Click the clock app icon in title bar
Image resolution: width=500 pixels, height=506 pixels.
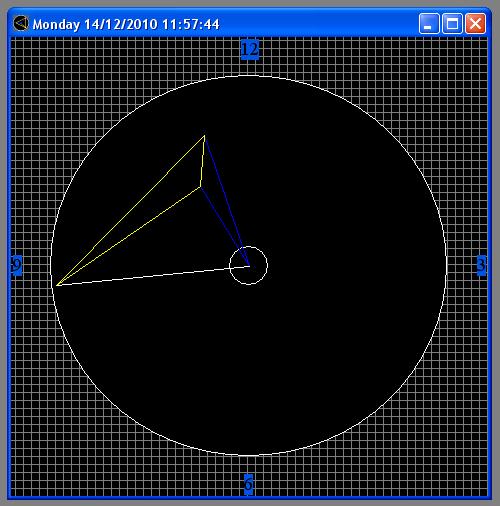point(21,24)
